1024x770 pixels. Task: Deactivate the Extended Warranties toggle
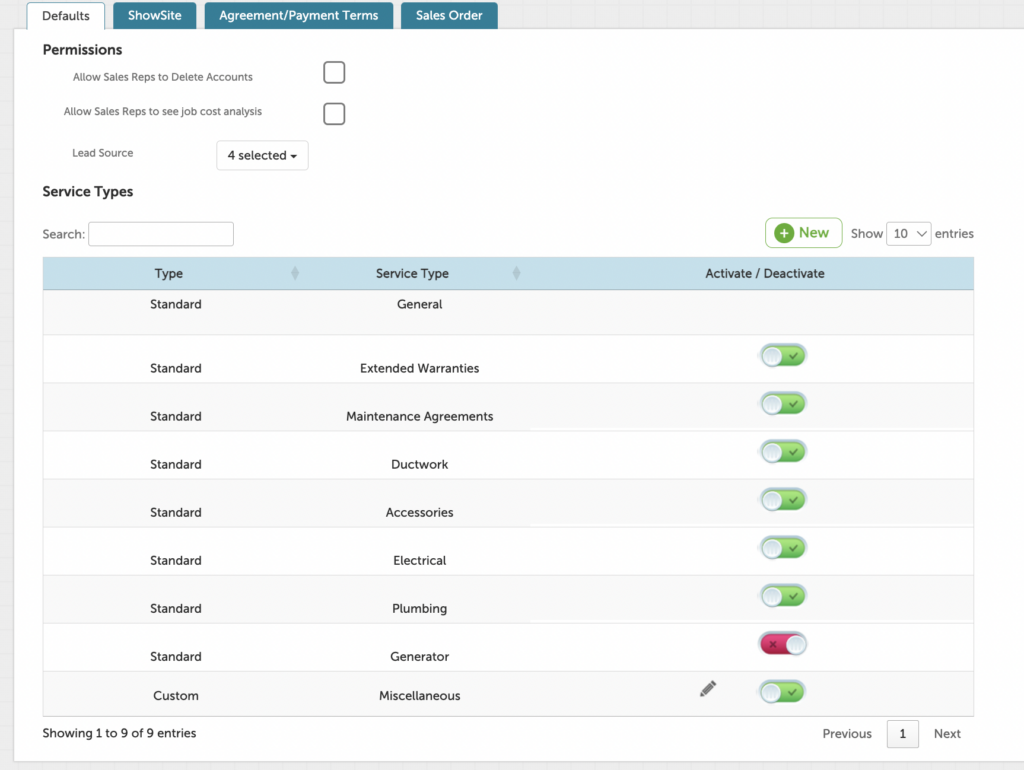click(x=783, y=356)
